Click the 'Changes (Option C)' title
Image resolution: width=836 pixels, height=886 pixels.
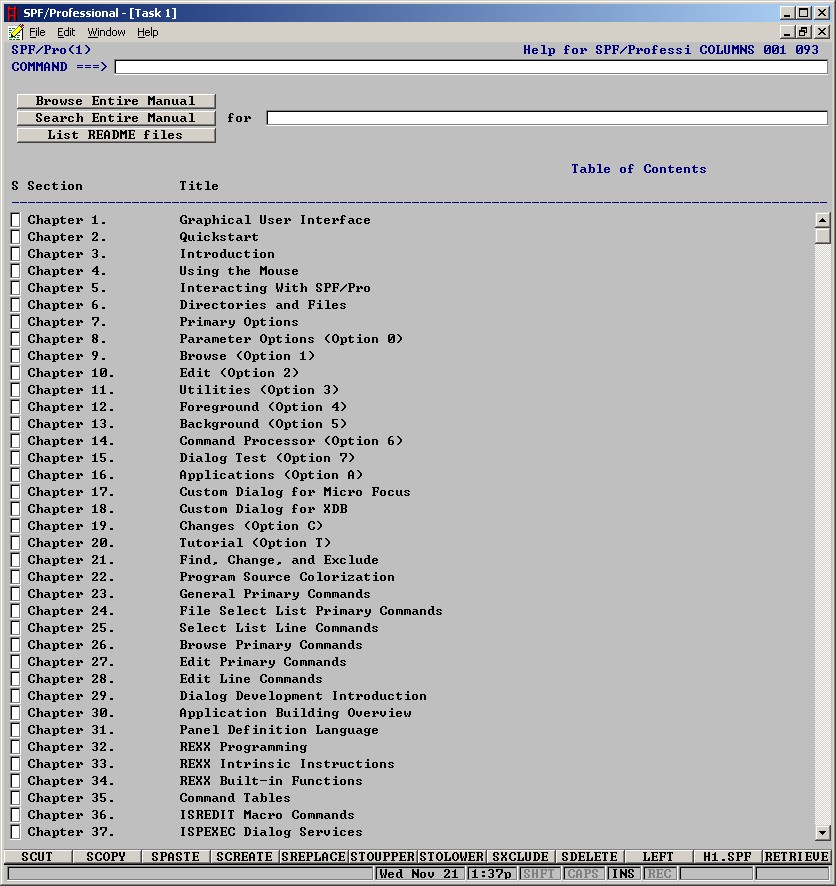coord(251,526)
